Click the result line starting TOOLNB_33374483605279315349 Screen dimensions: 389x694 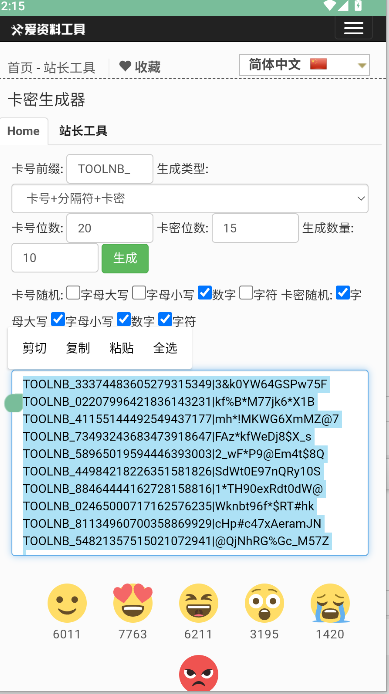175,384
